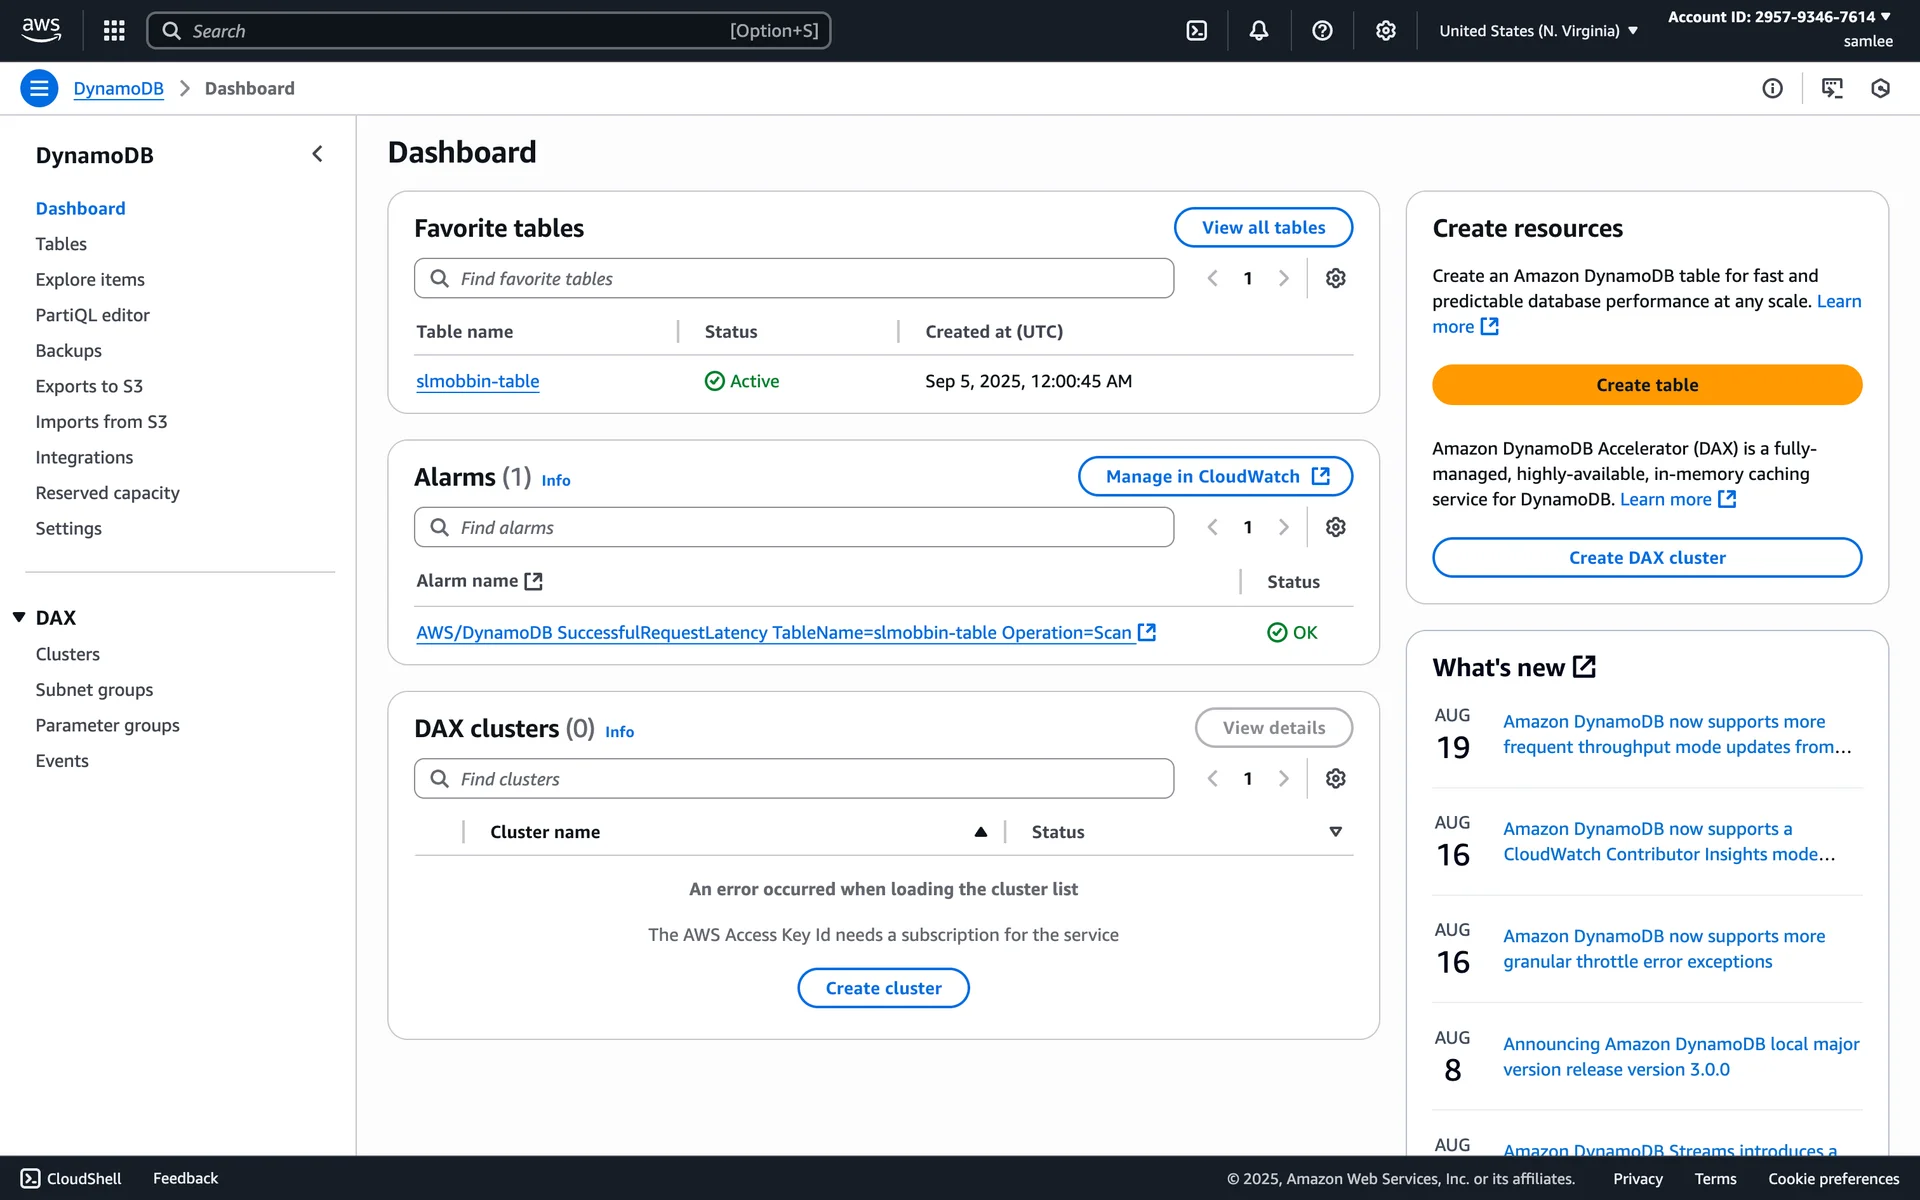Open the notifications bell
The width and height of the screenshot is (1920, 1200).
point(1259,31)
